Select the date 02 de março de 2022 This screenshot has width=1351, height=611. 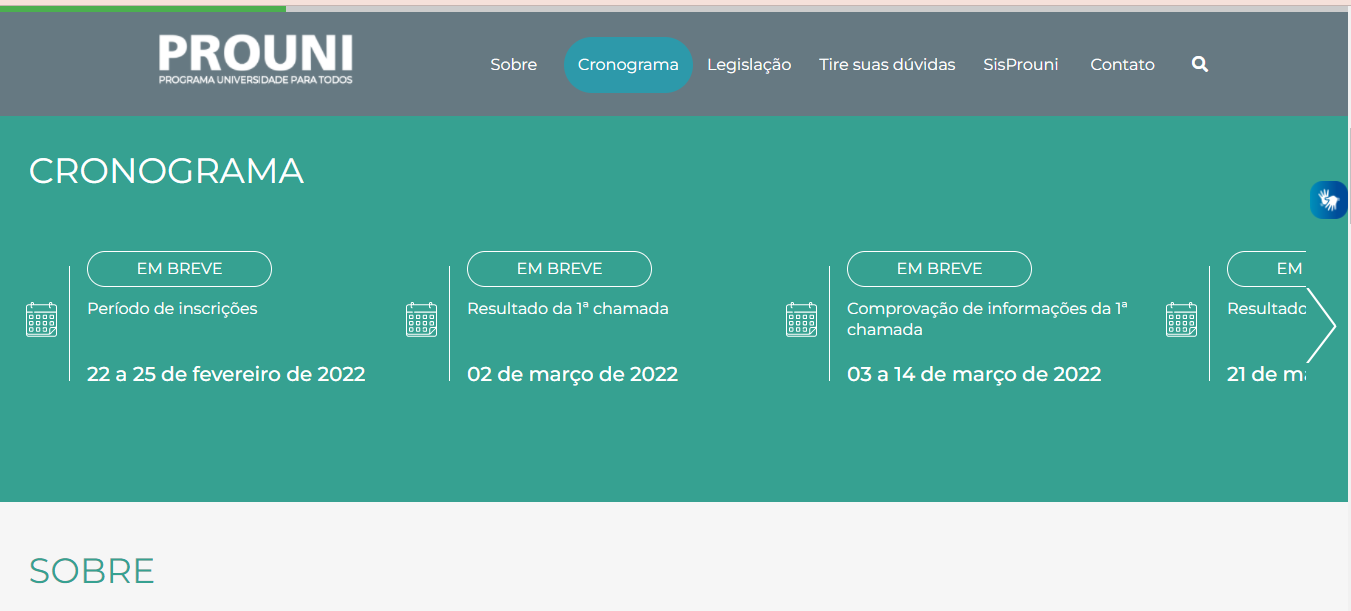point(572,374)
